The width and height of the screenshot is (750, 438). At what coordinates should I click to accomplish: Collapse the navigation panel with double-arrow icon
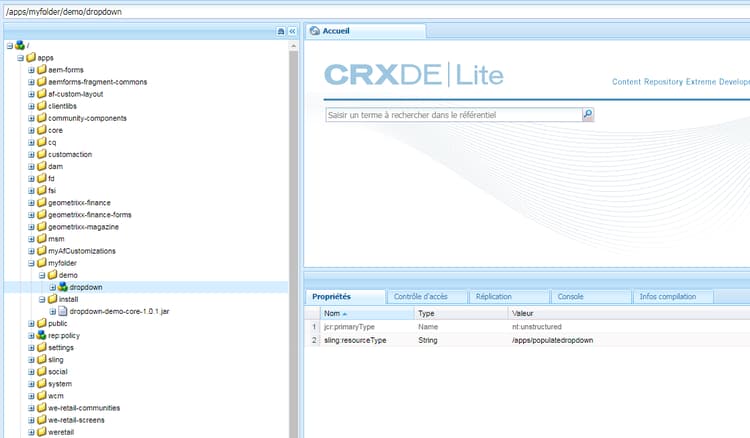[x=292, y=31]
